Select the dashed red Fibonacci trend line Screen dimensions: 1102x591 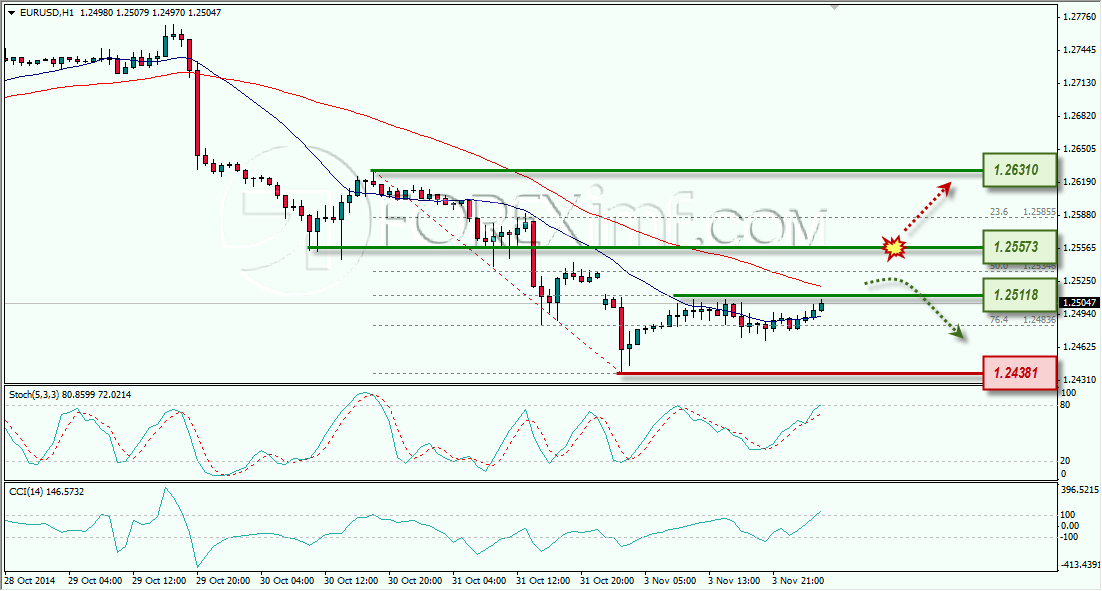tap(496, 272)
